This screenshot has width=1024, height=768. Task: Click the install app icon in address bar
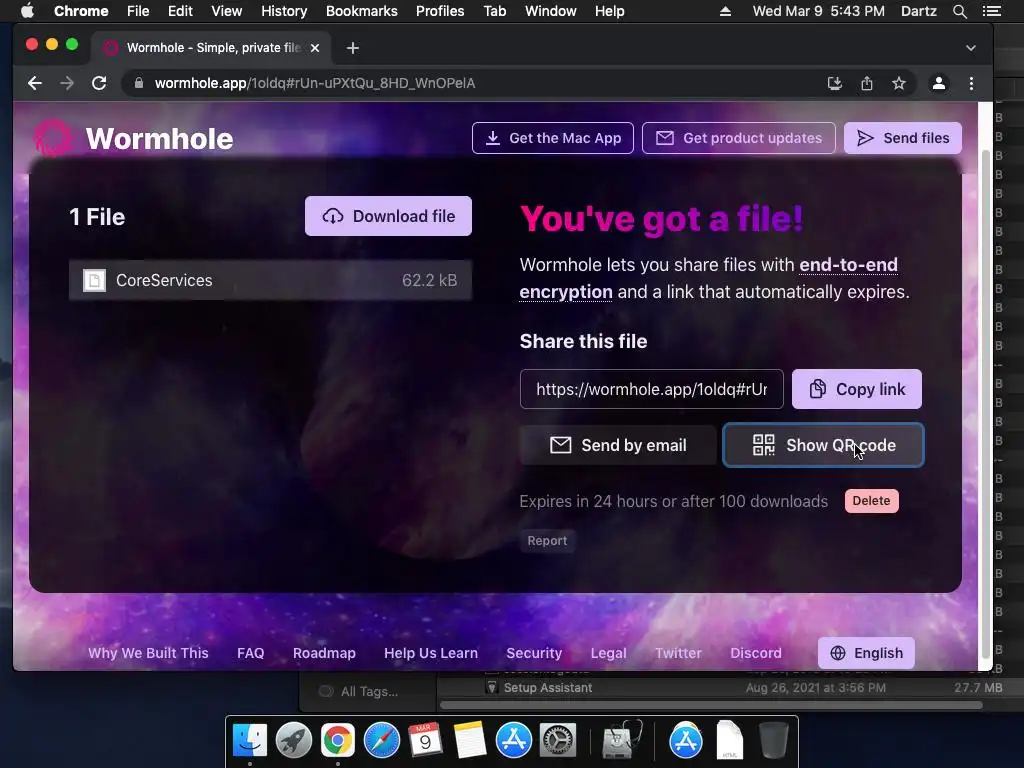tap(835, 83)
